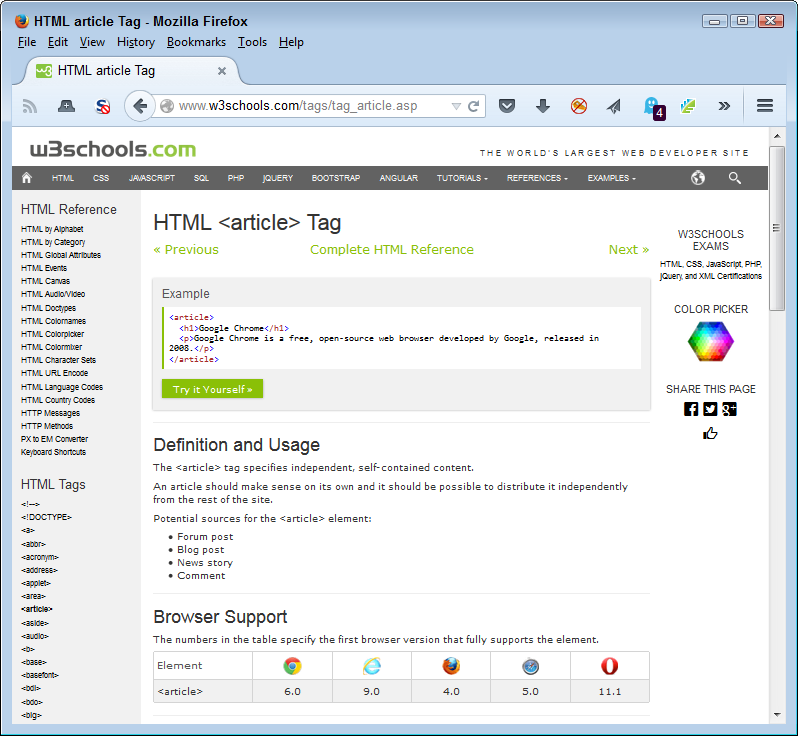The height and width of the screenshot is (736, 798).
Task: Close the HTML article Tag tab
Action: coord(222,71)
